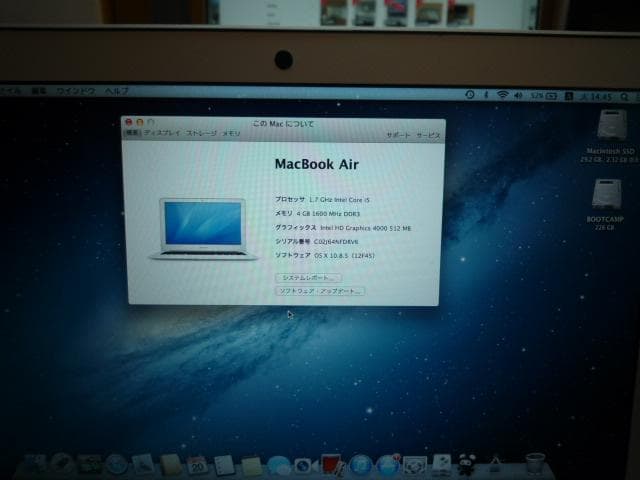Switch to the メモリ tab
The image size is (640, 480).
tap(231, 133)
